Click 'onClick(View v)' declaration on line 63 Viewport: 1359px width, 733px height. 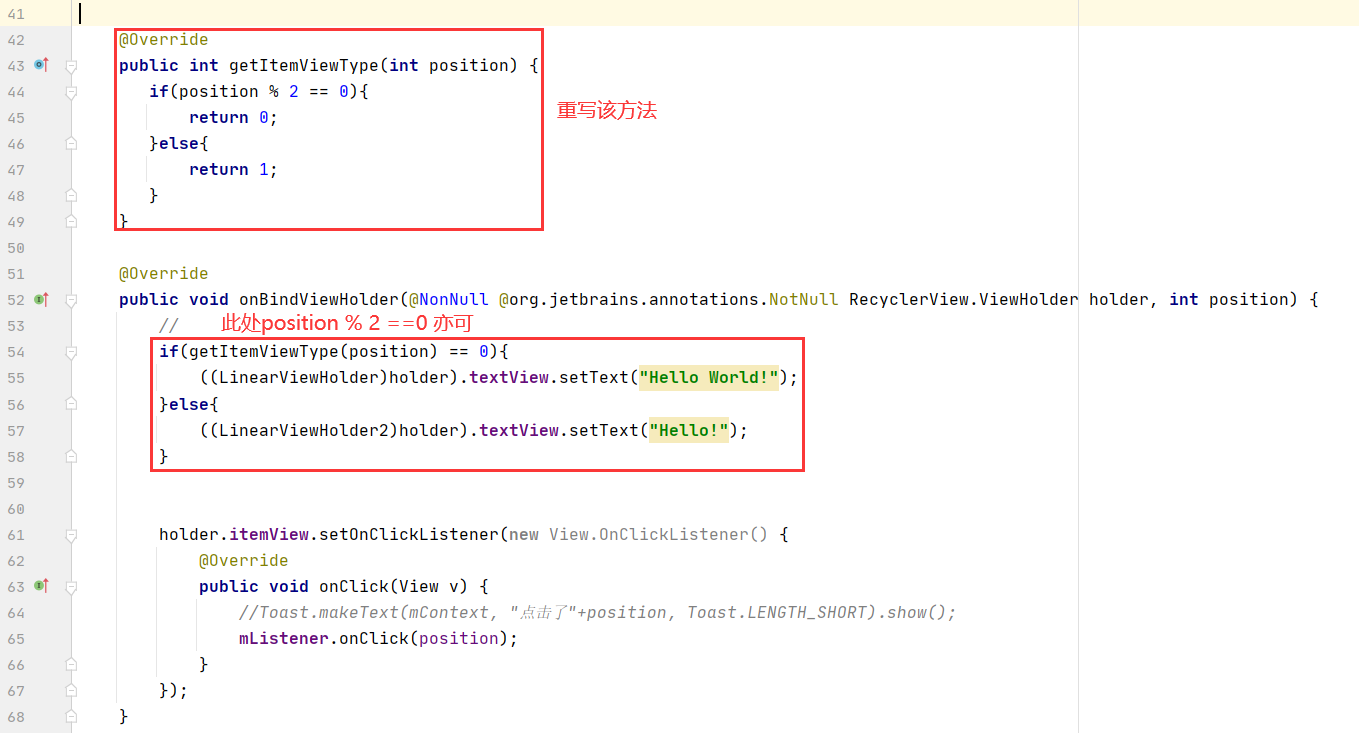[x=394, y=587]
